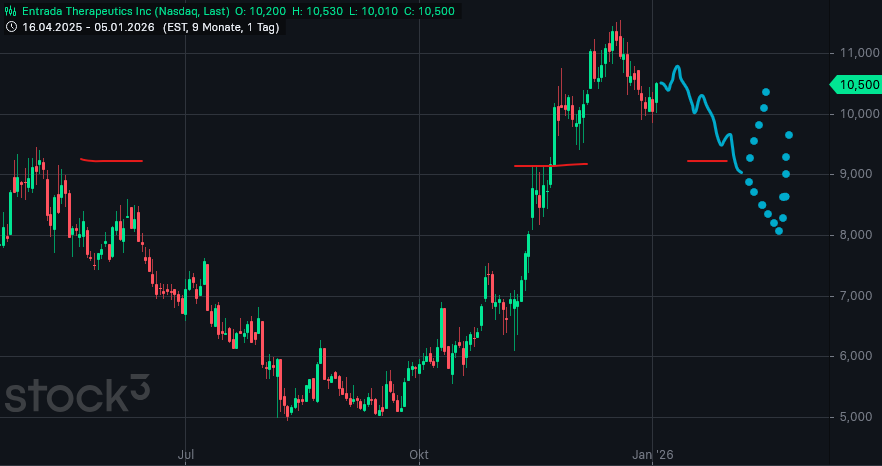Select the Jul label on time axis
The width and height of the screenshot is (882, 466).
185,455
